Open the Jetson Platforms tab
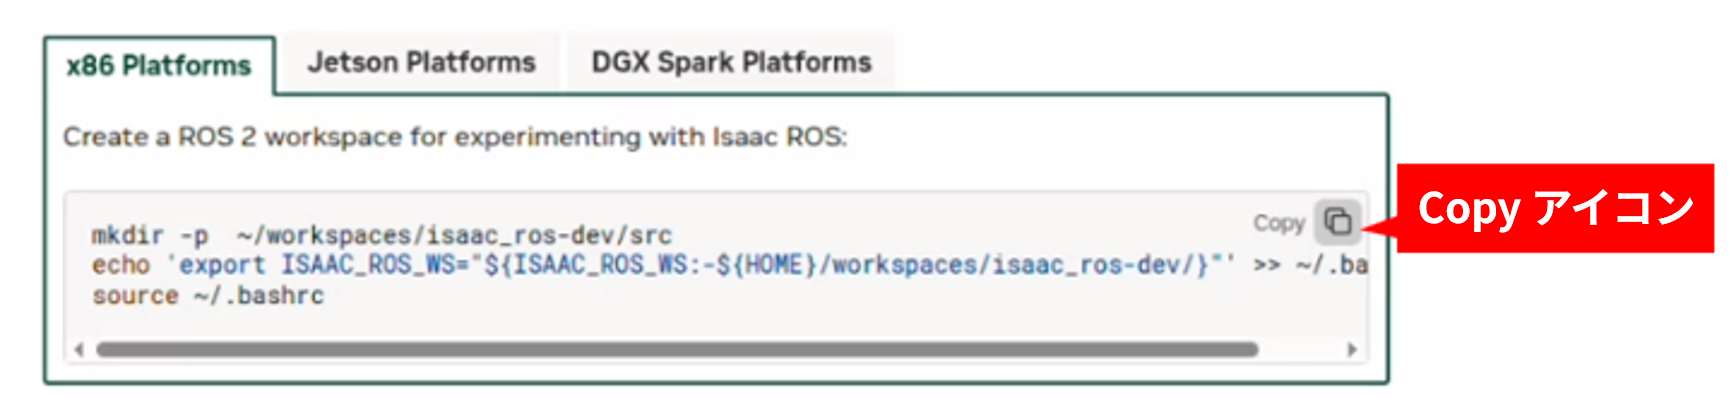This screenshot has width=1730, height=407. [x=421, y=63]
